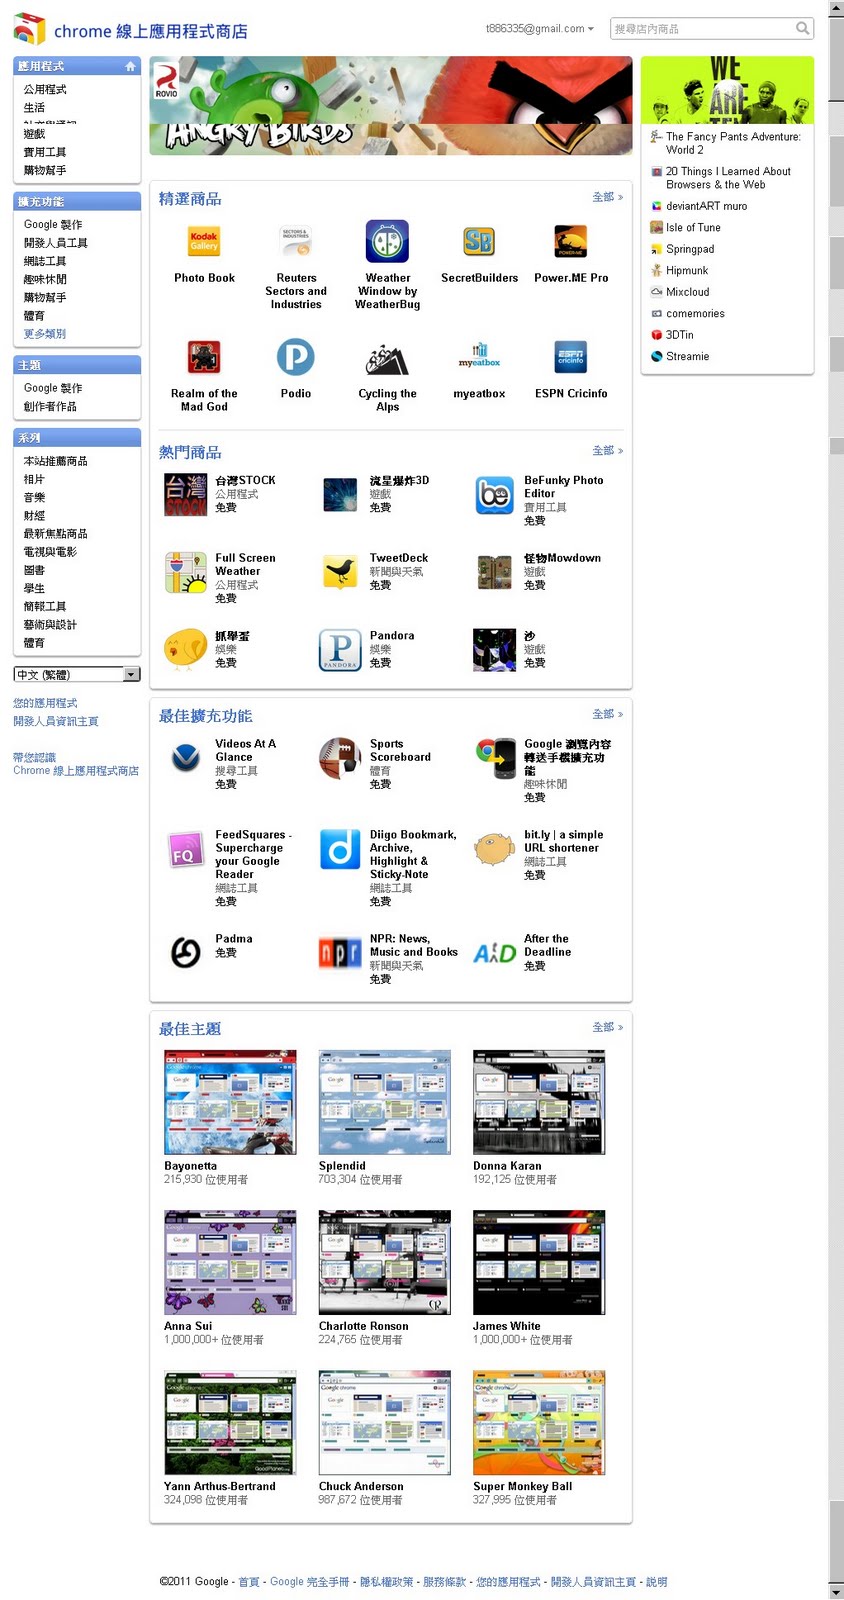Select the 創作者作品 themes category
Image resolution: width=844 pixels, height=1600 pixels.
point(50,407)
